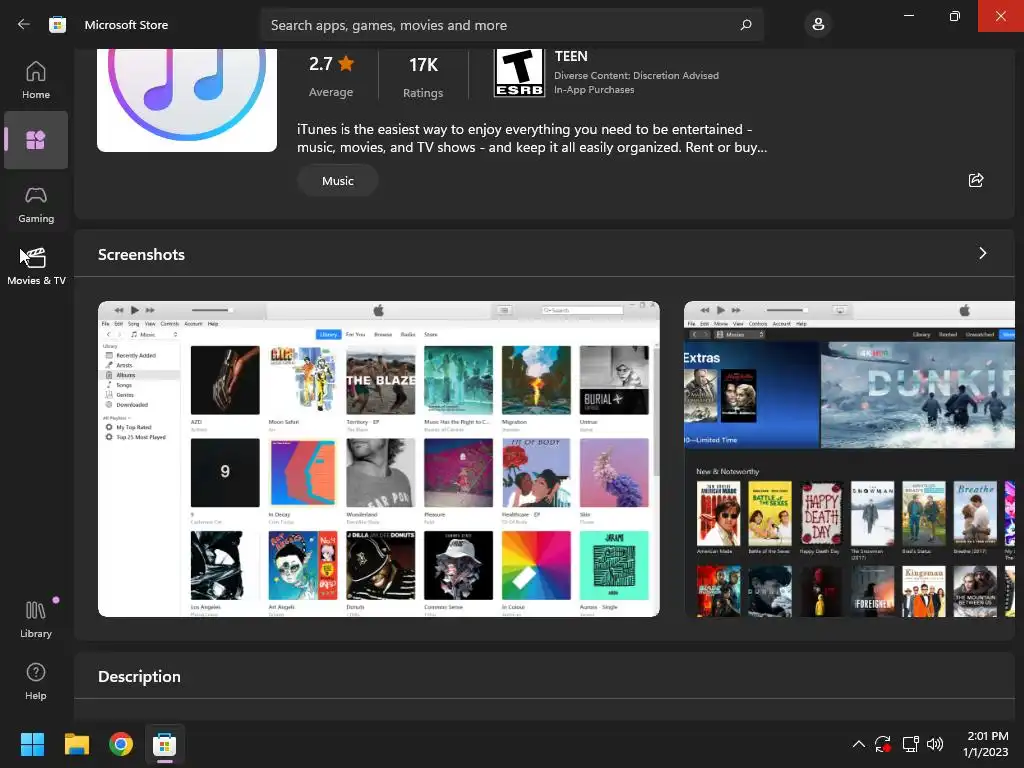Click the search magnifier icon

click(x=746, y=25)
